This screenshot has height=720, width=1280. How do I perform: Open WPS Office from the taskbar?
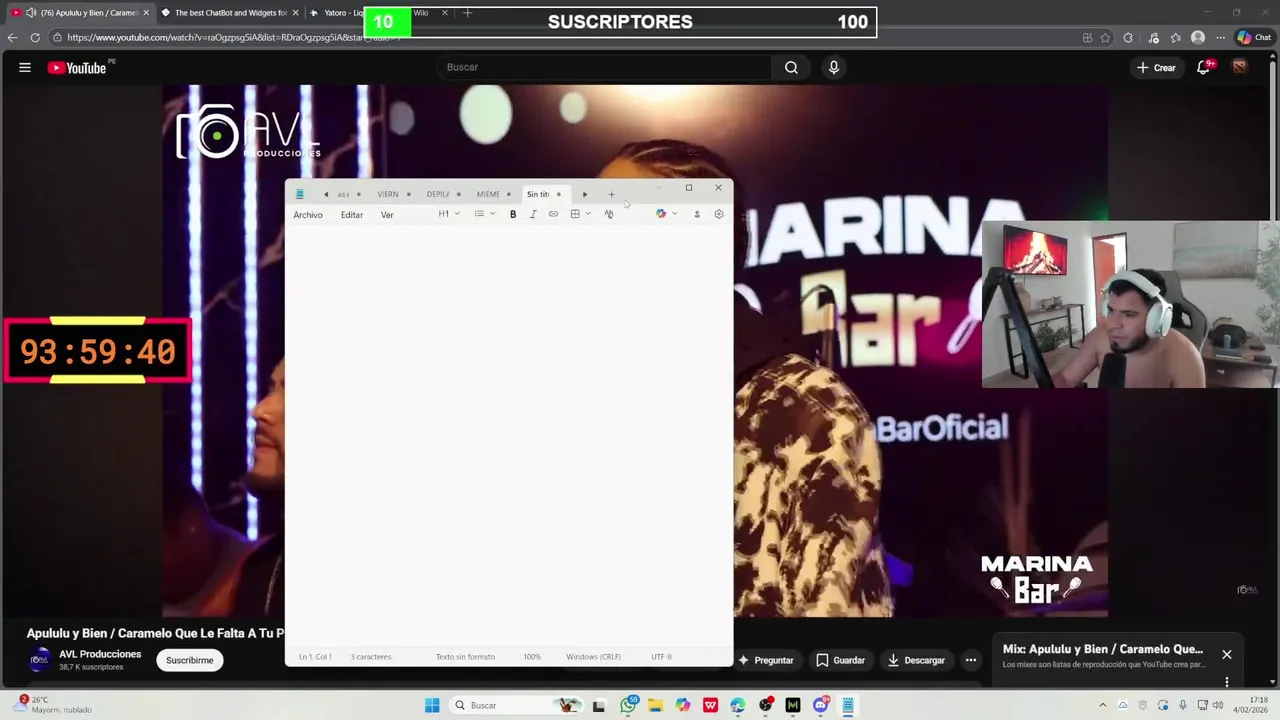pos(710,705)
